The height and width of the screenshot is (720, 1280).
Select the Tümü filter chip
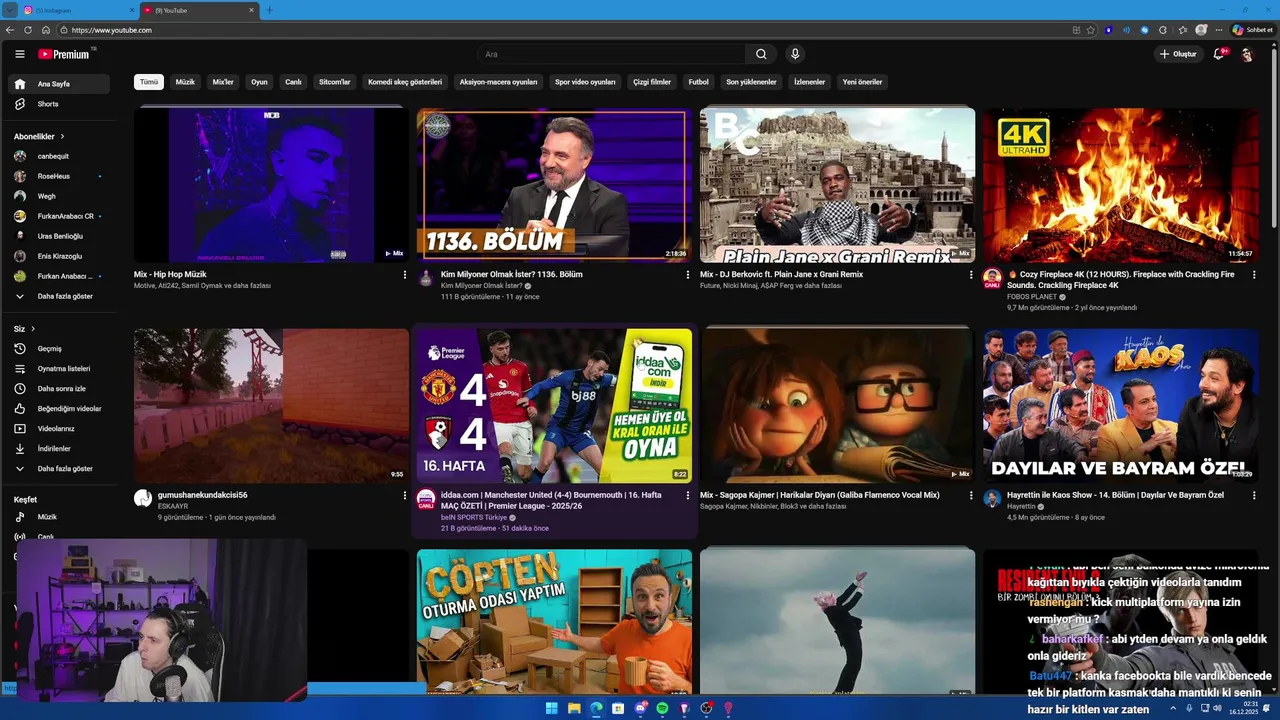149,82
